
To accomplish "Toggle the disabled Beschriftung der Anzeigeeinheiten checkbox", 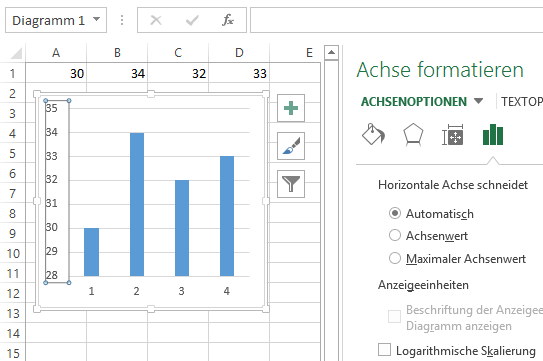I will pyautogui.click(x=394, y=316).
